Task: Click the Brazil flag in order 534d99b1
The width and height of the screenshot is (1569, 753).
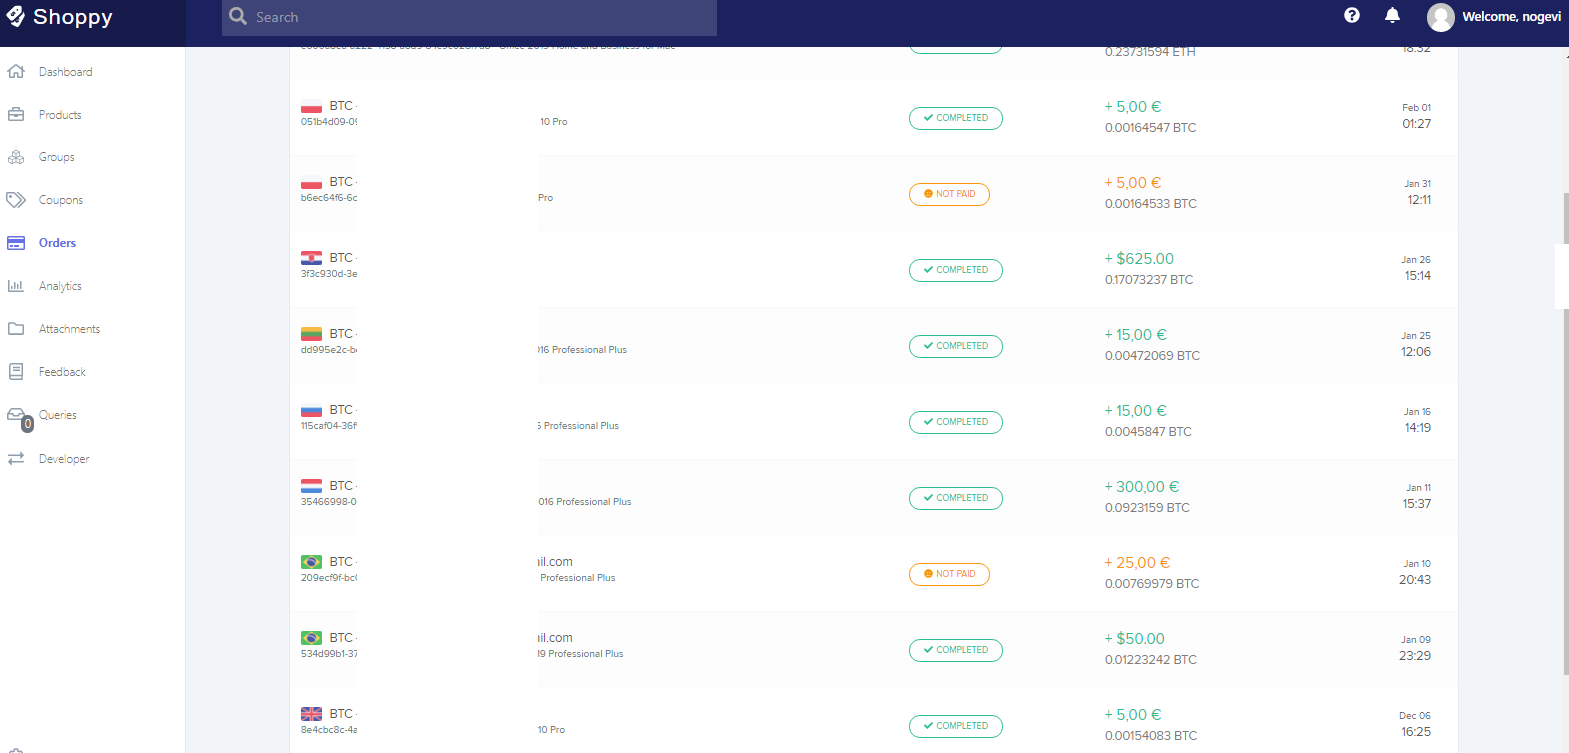Action: (x=311, y=638)
